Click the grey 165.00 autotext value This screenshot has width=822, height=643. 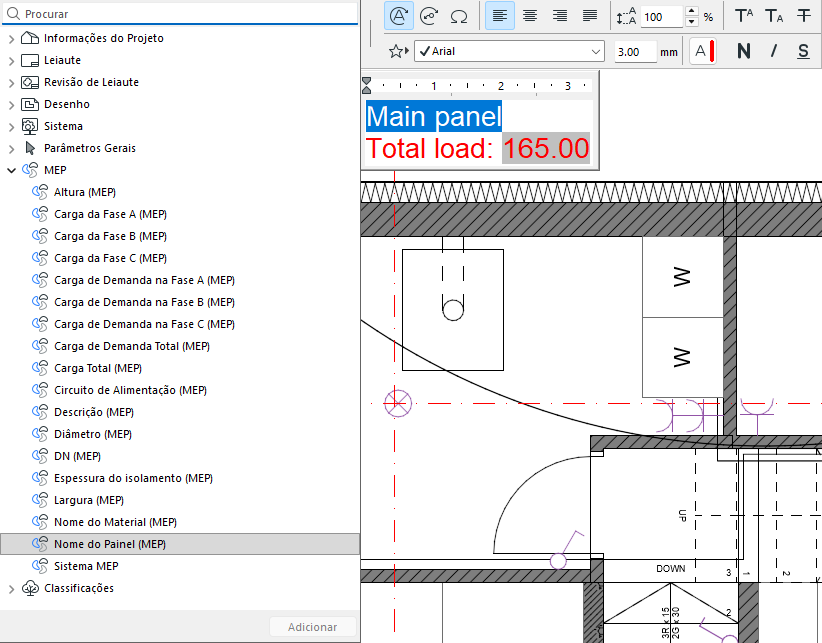pyautogui.click(x=546, y=148)
